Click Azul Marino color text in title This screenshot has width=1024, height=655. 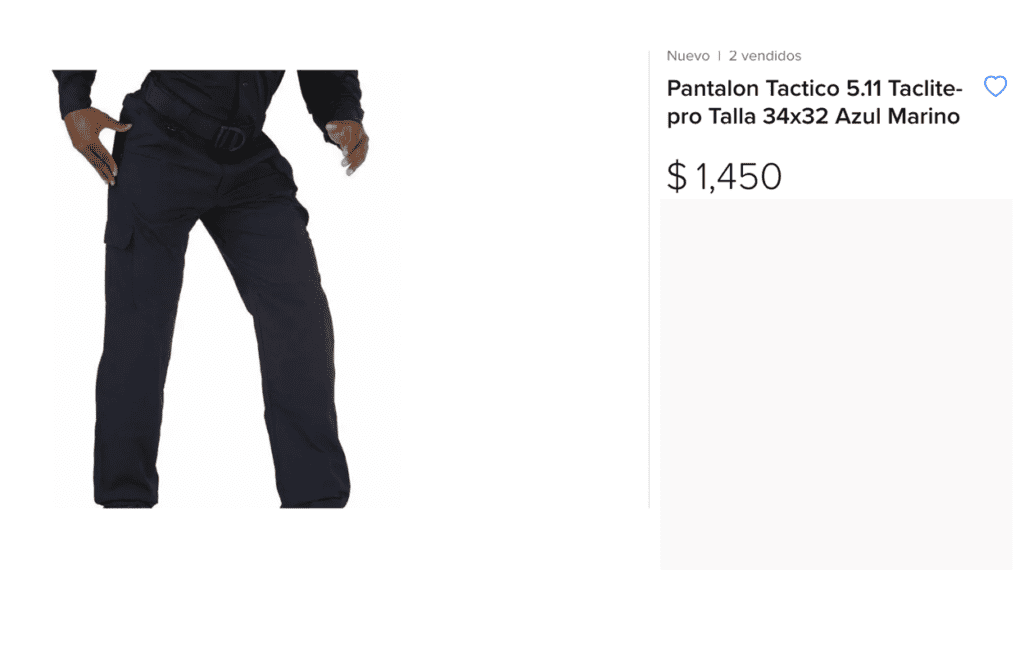[897, 116]
